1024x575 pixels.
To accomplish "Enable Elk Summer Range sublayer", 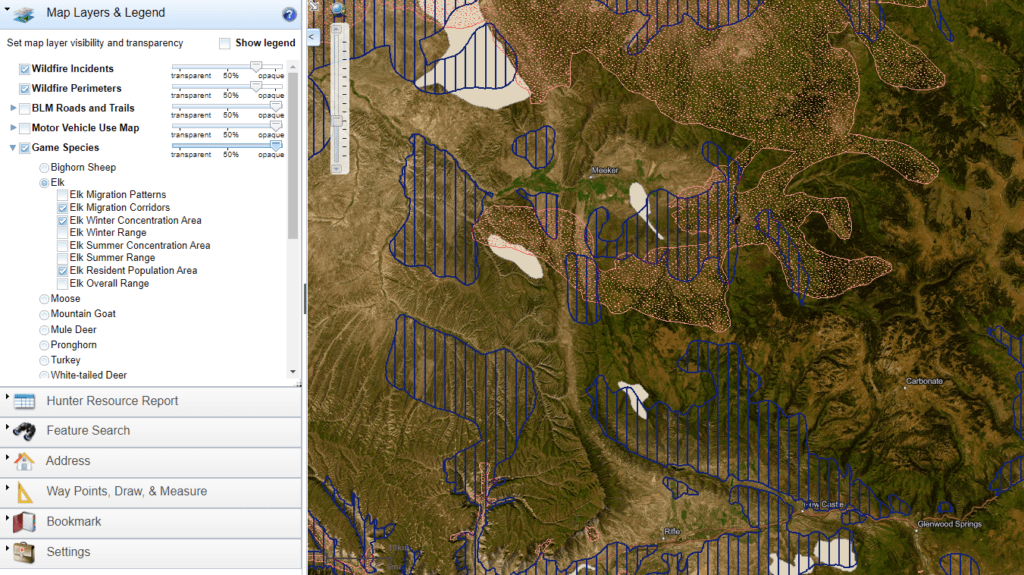I will point(63,258).
